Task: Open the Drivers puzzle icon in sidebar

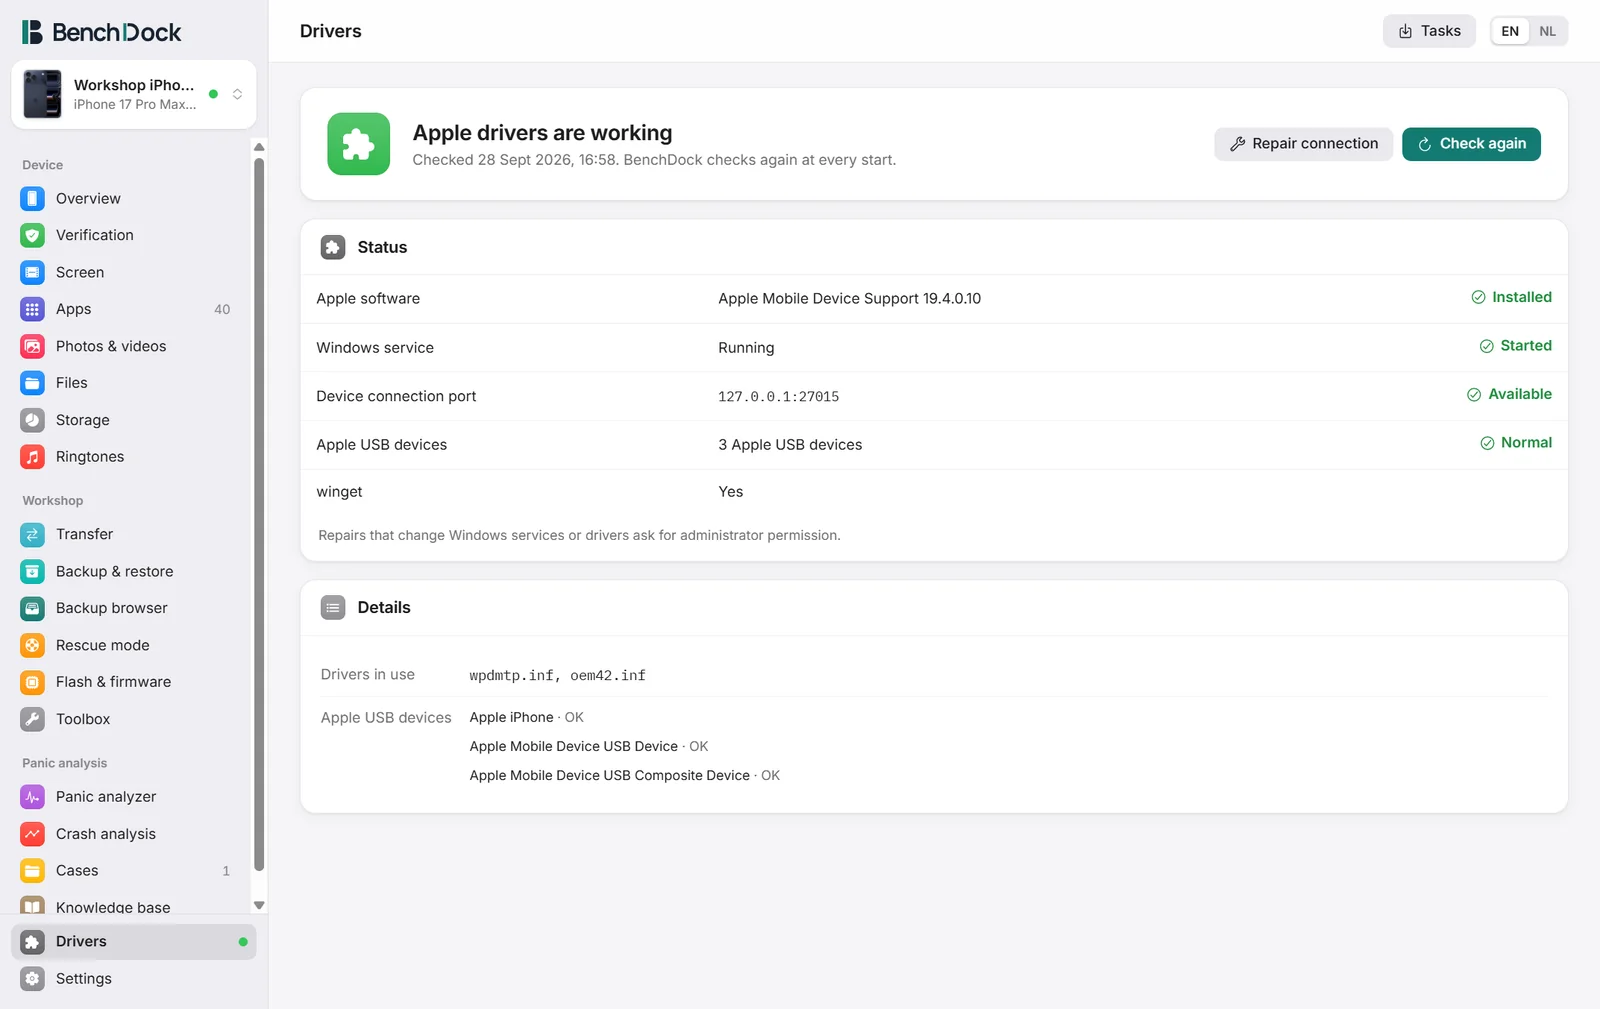Action: tap(33, 942)
